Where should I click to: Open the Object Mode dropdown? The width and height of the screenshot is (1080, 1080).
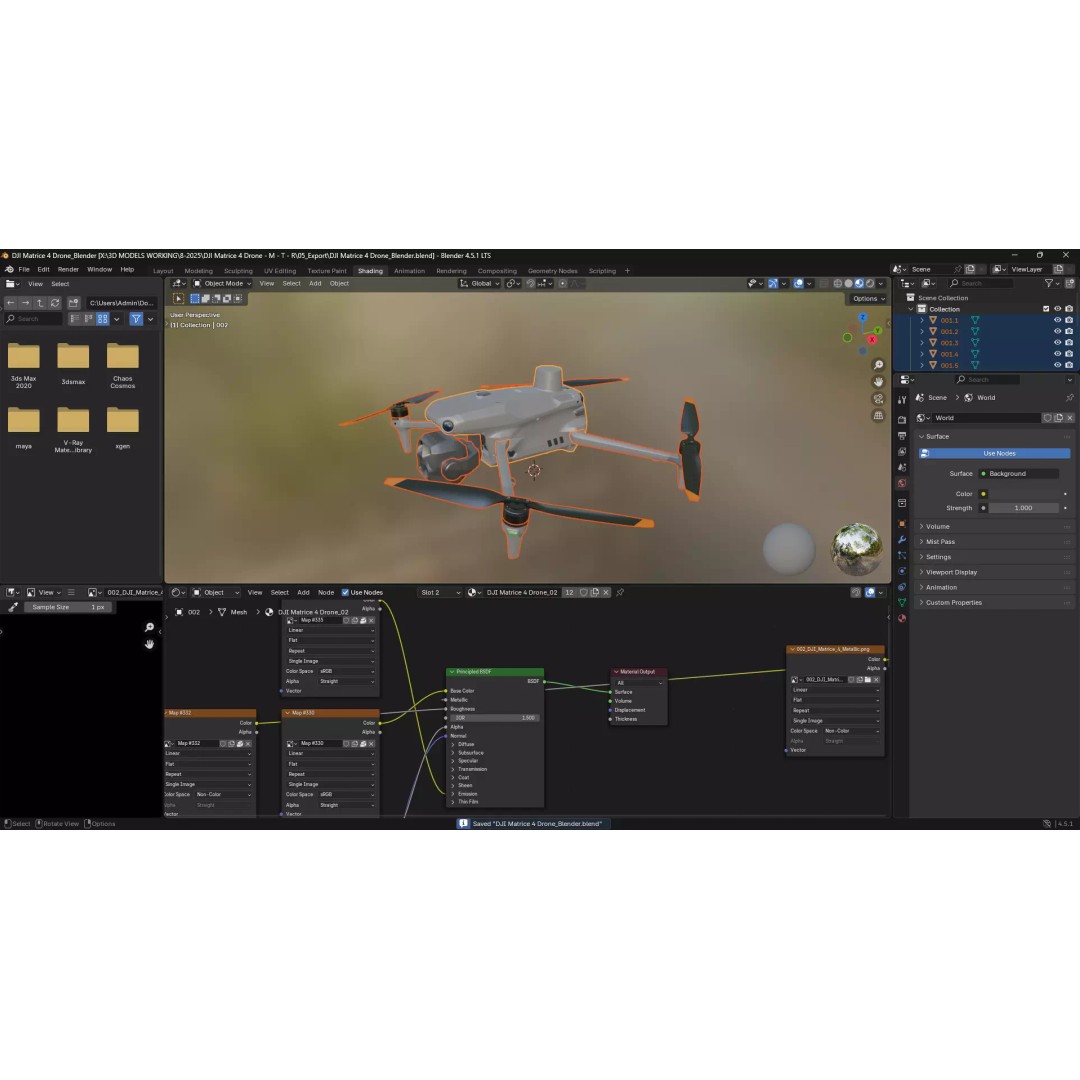click(222, 283)
